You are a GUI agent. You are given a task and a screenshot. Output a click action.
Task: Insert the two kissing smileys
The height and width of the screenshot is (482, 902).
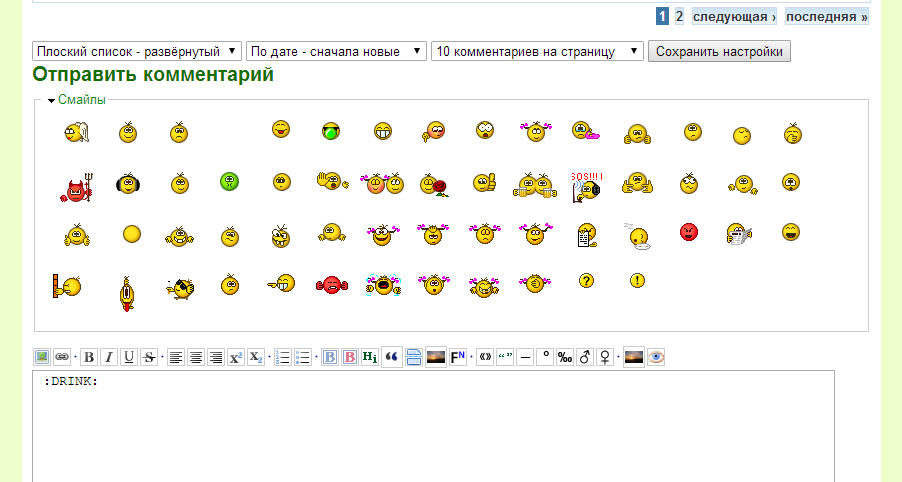383,183
